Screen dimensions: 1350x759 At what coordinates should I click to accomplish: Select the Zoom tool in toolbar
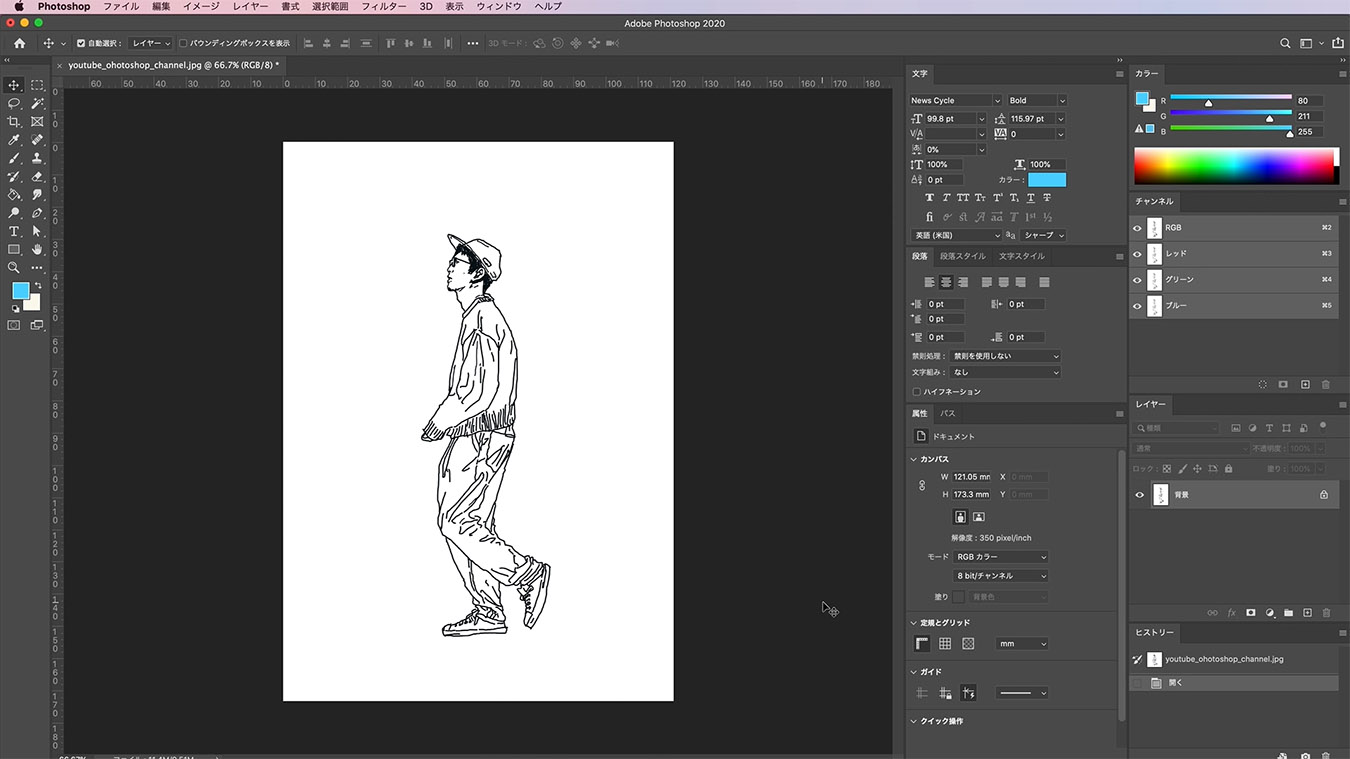[14, 268]
